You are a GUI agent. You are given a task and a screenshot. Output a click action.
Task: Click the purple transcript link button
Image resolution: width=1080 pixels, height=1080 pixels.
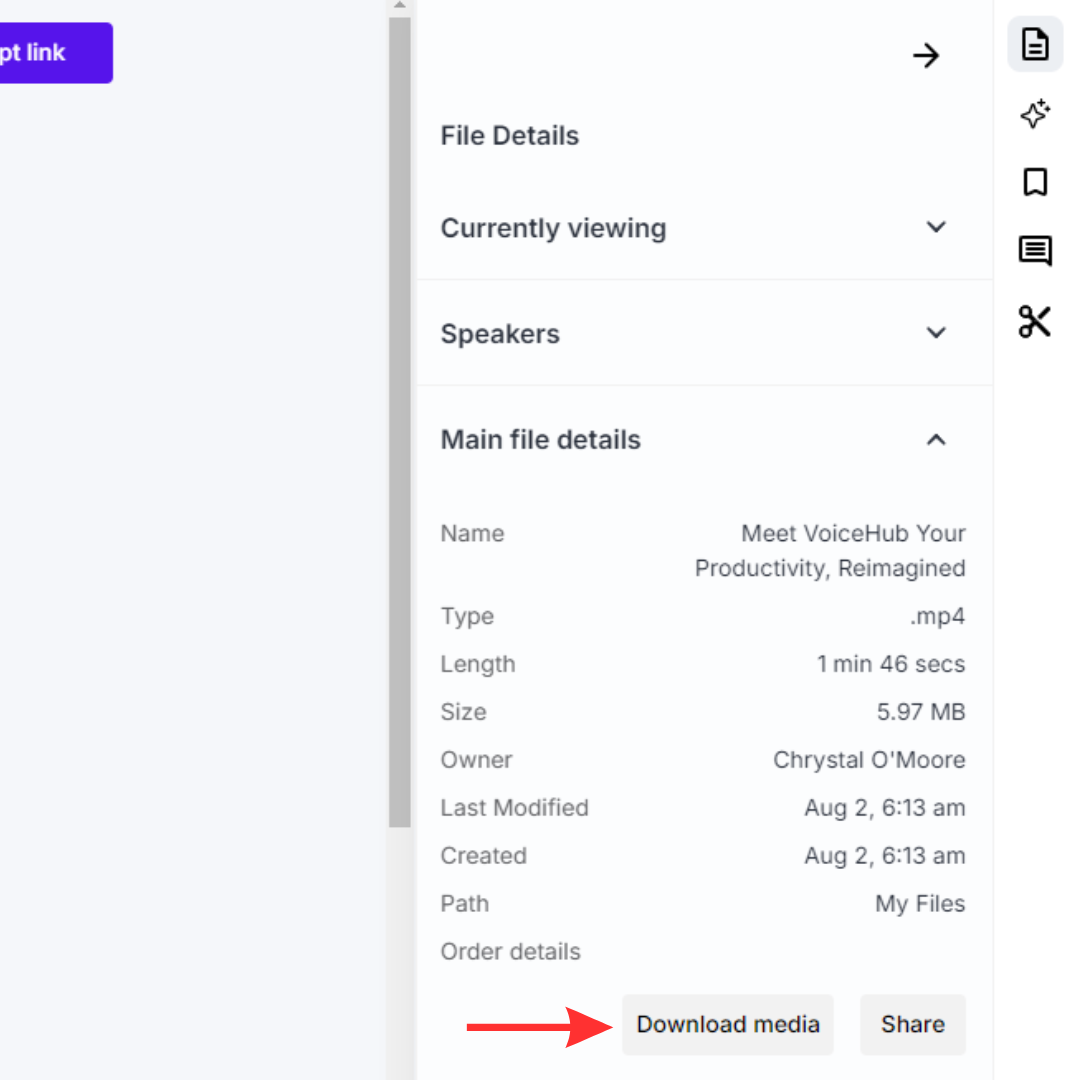pos(55,53)
